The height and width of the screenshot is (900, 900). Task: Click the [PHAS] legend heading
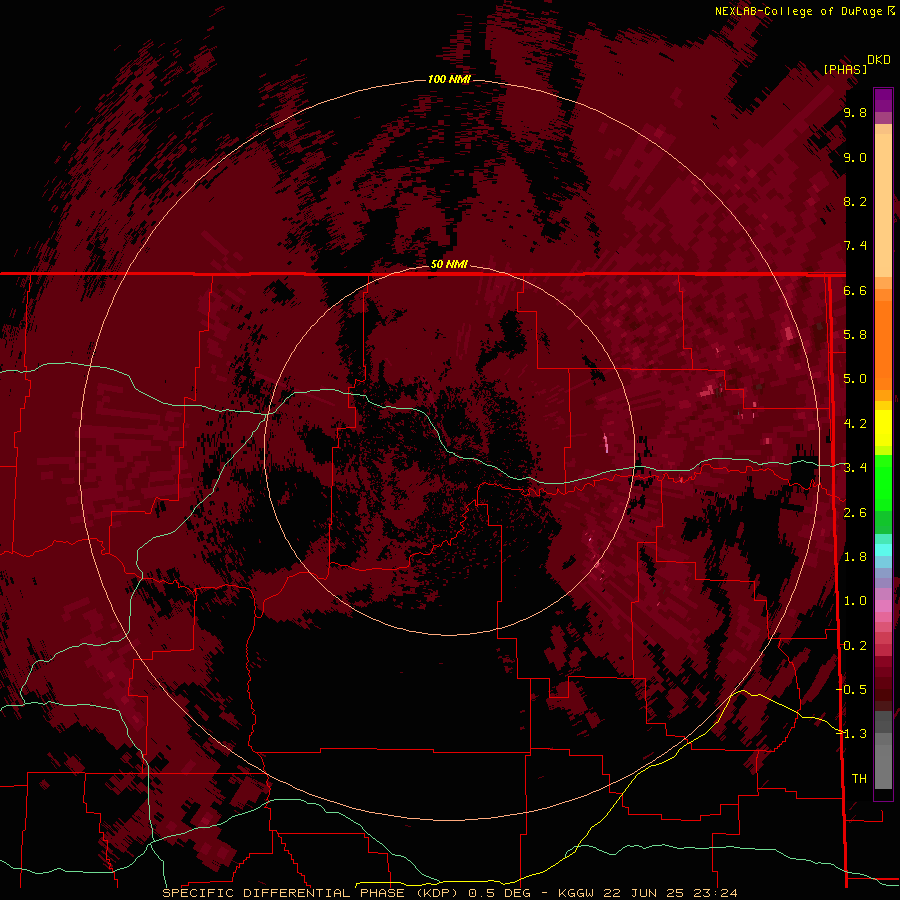click(845, 69)
